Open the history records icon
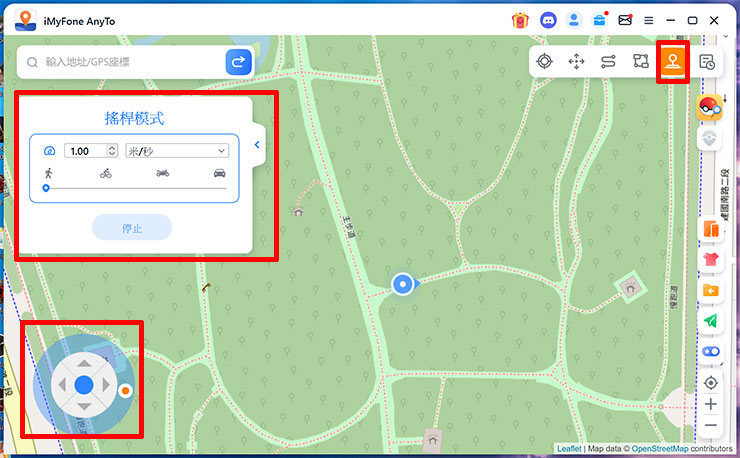 [x=706, y=61]
